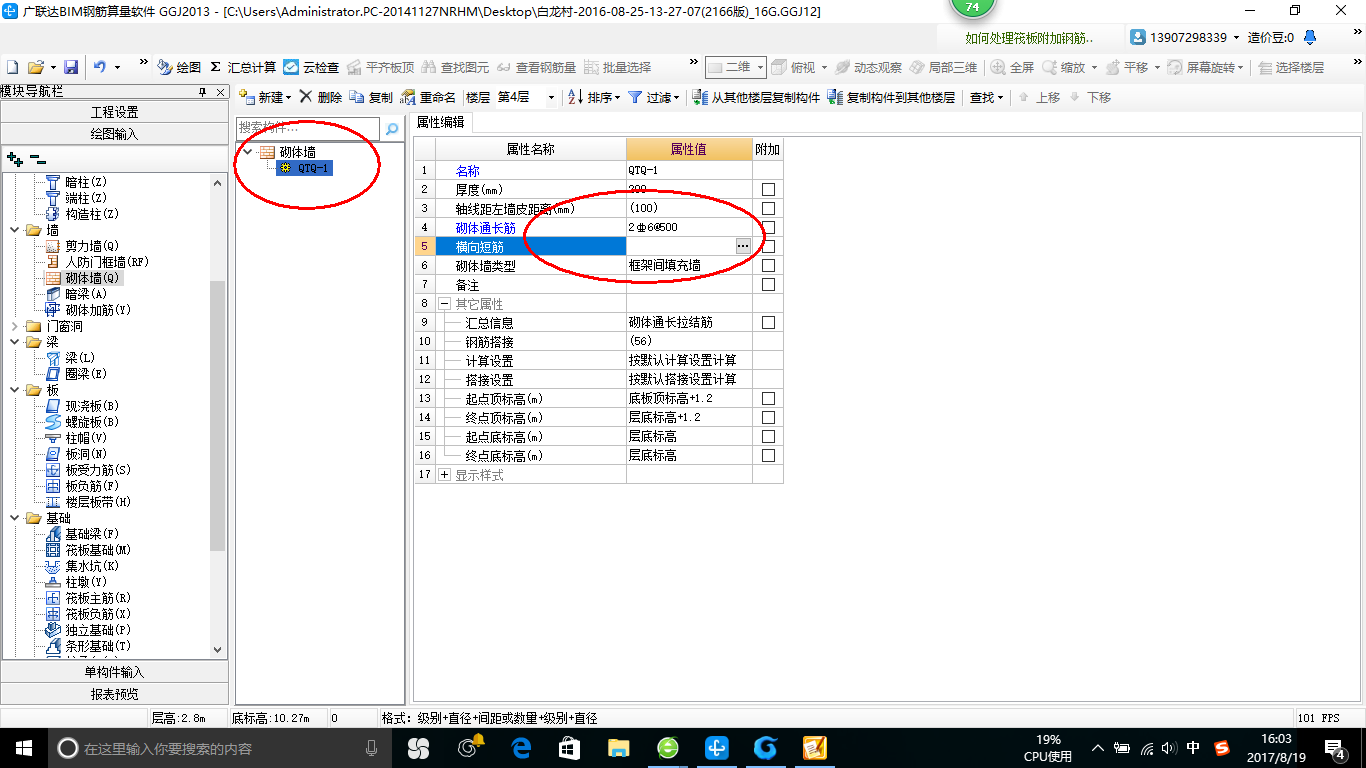Save the project with the floppy icon
This screenshot has width=1366, height=768.
[x=71, y=67]
